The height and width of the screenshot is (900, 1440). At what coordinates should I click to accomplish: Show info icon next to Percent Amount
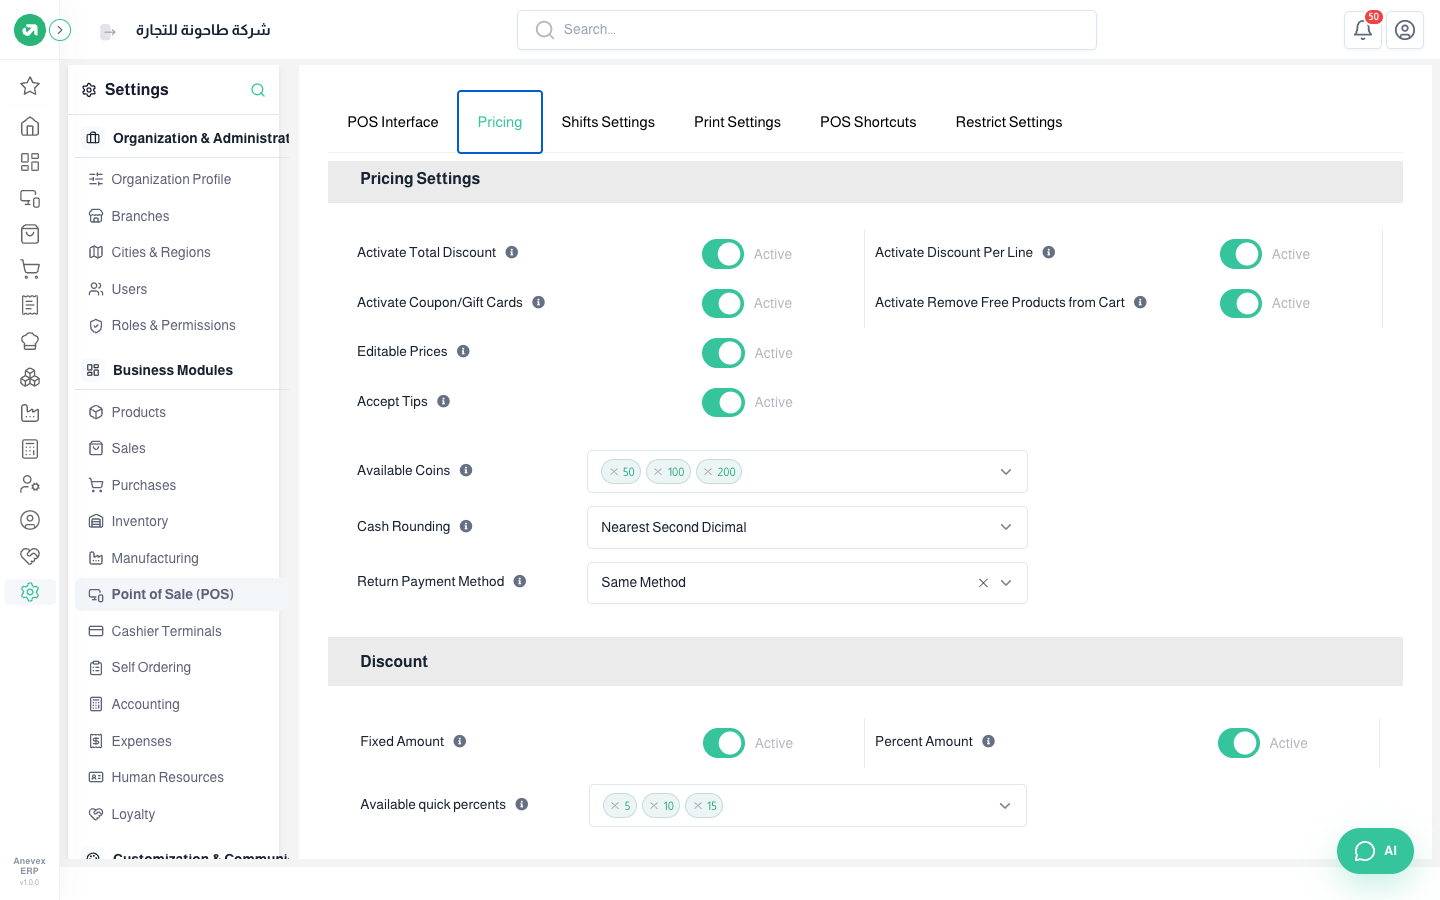(988, 741)
